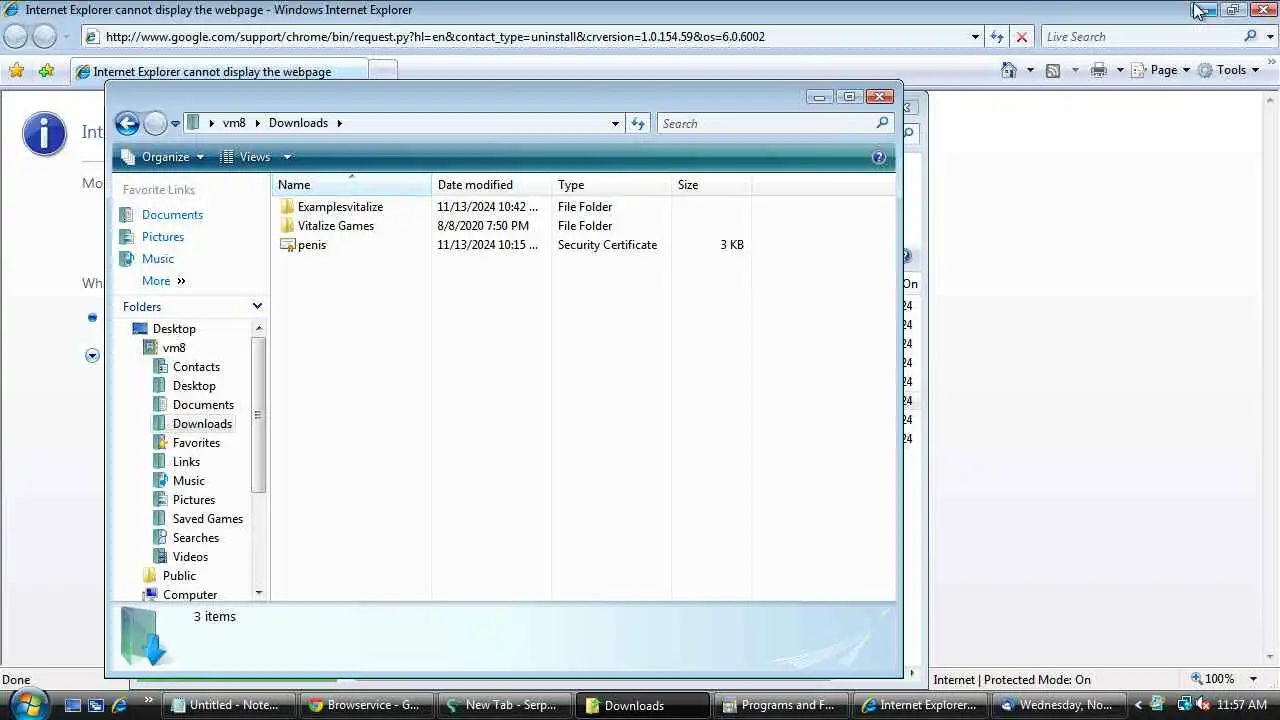
Task: Collapse the Folders pane chevron
Action: click(x=257, y=307)
